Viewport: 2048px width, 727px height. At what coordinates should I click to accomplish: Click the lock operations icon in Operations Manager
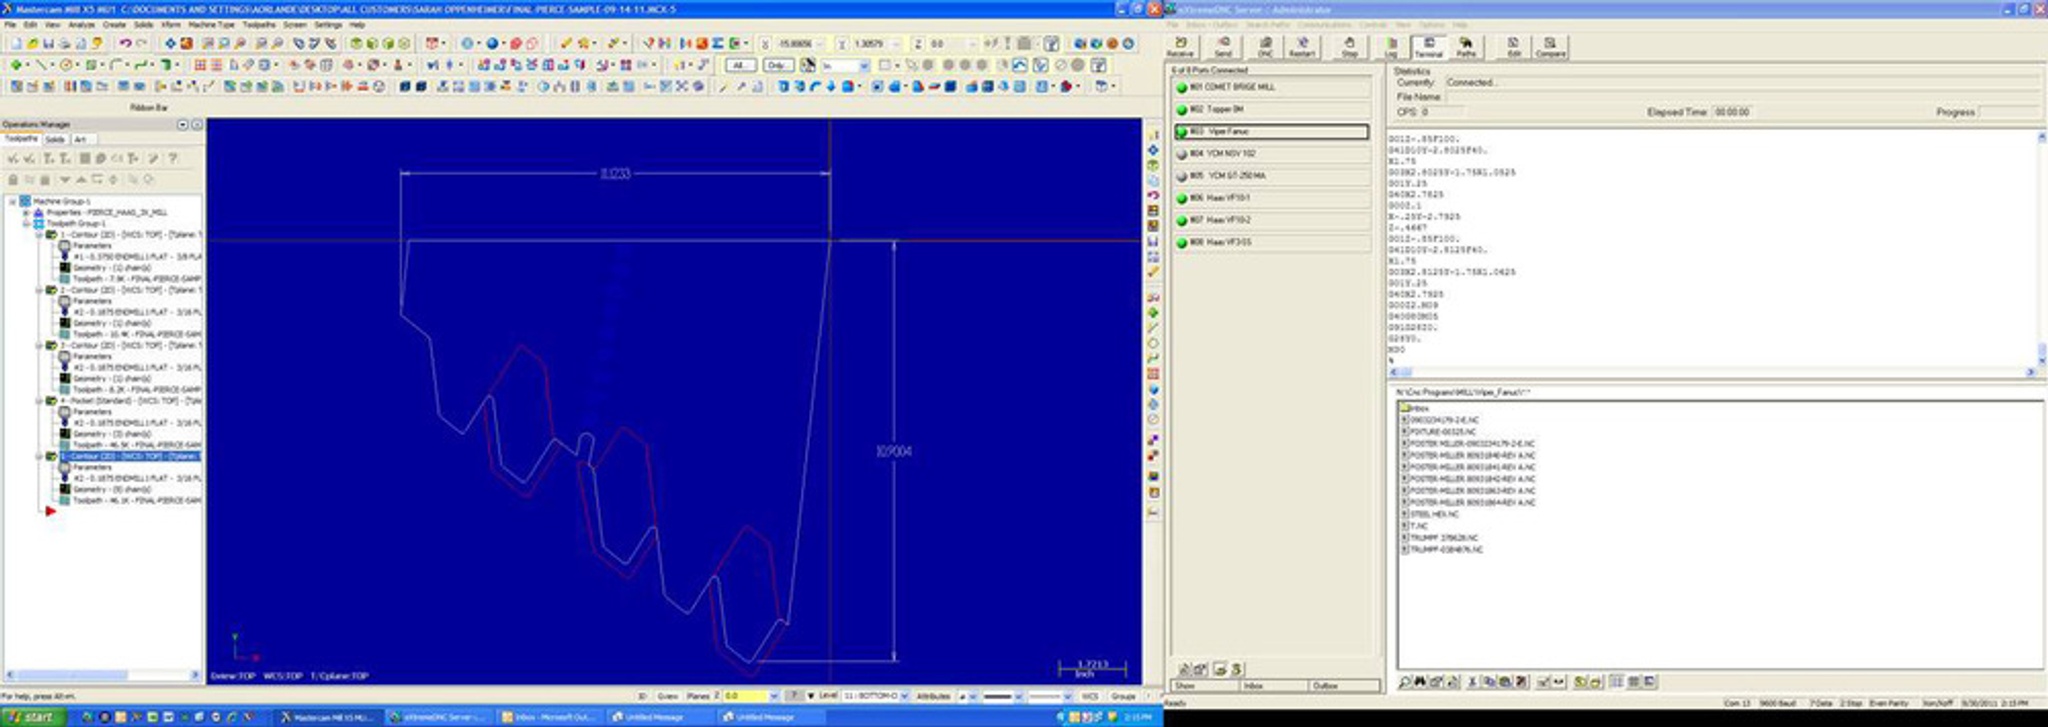coord(13,179)
